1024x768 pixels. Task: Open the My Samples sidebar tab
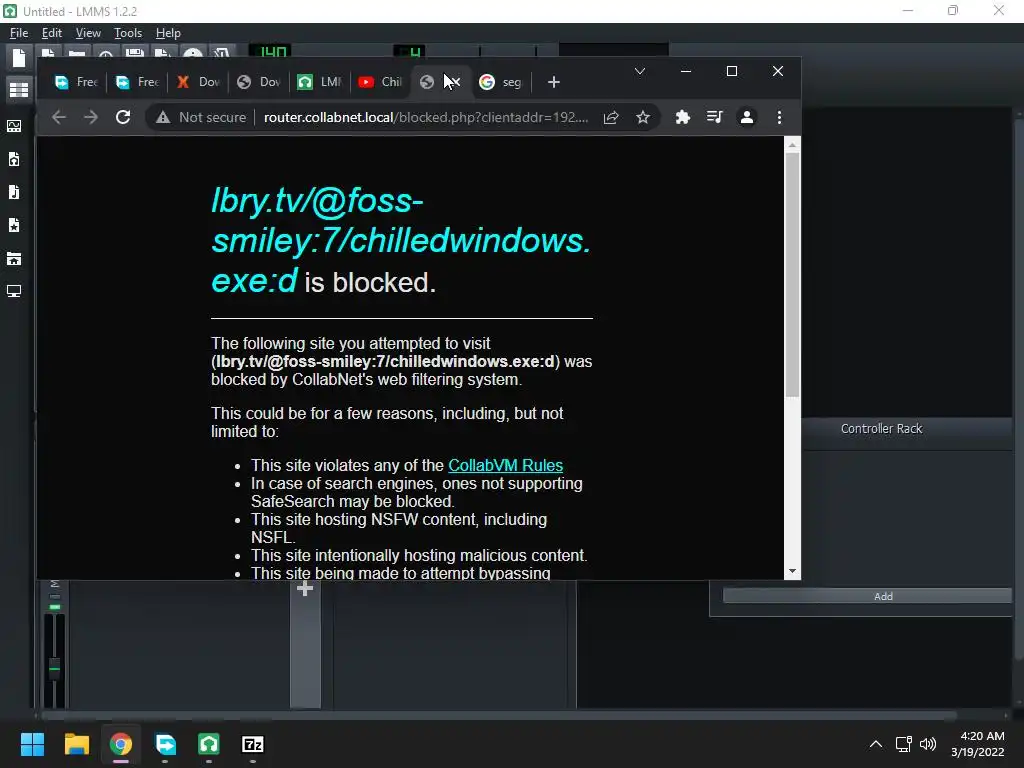14,192
